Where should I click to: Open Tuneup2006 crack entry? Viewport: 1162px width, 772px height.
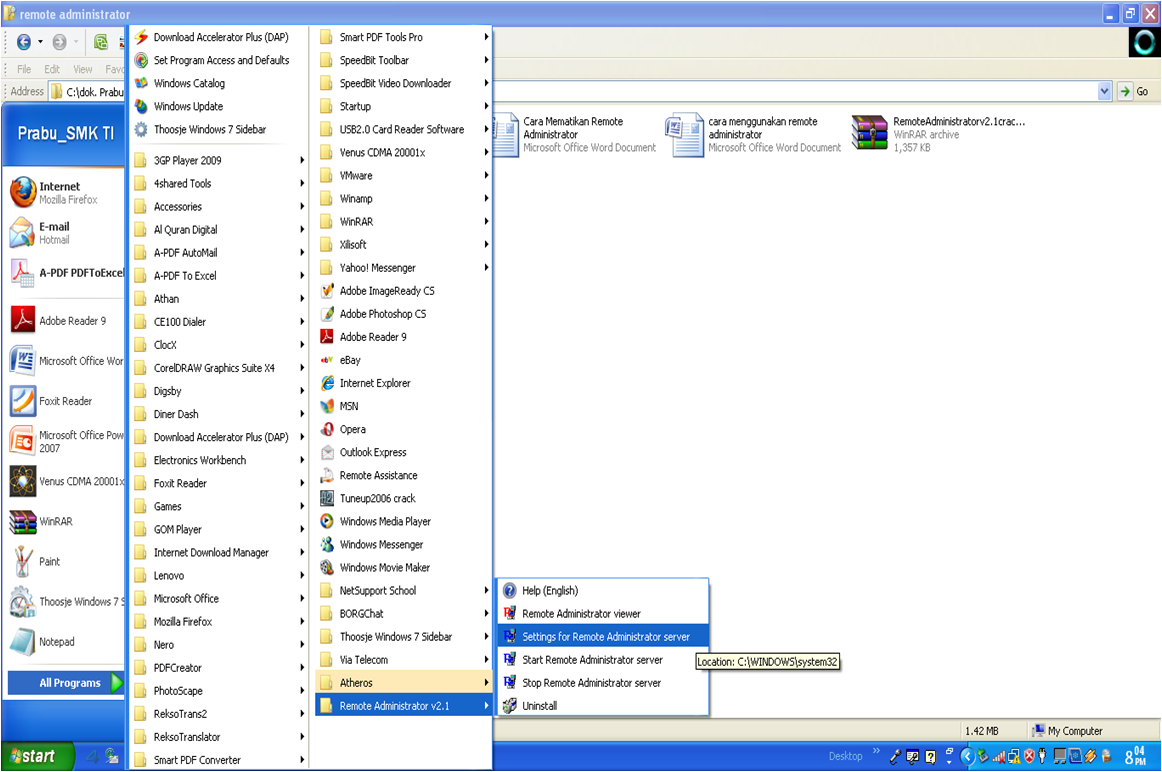pyautogui.click(x=404, y=498)
